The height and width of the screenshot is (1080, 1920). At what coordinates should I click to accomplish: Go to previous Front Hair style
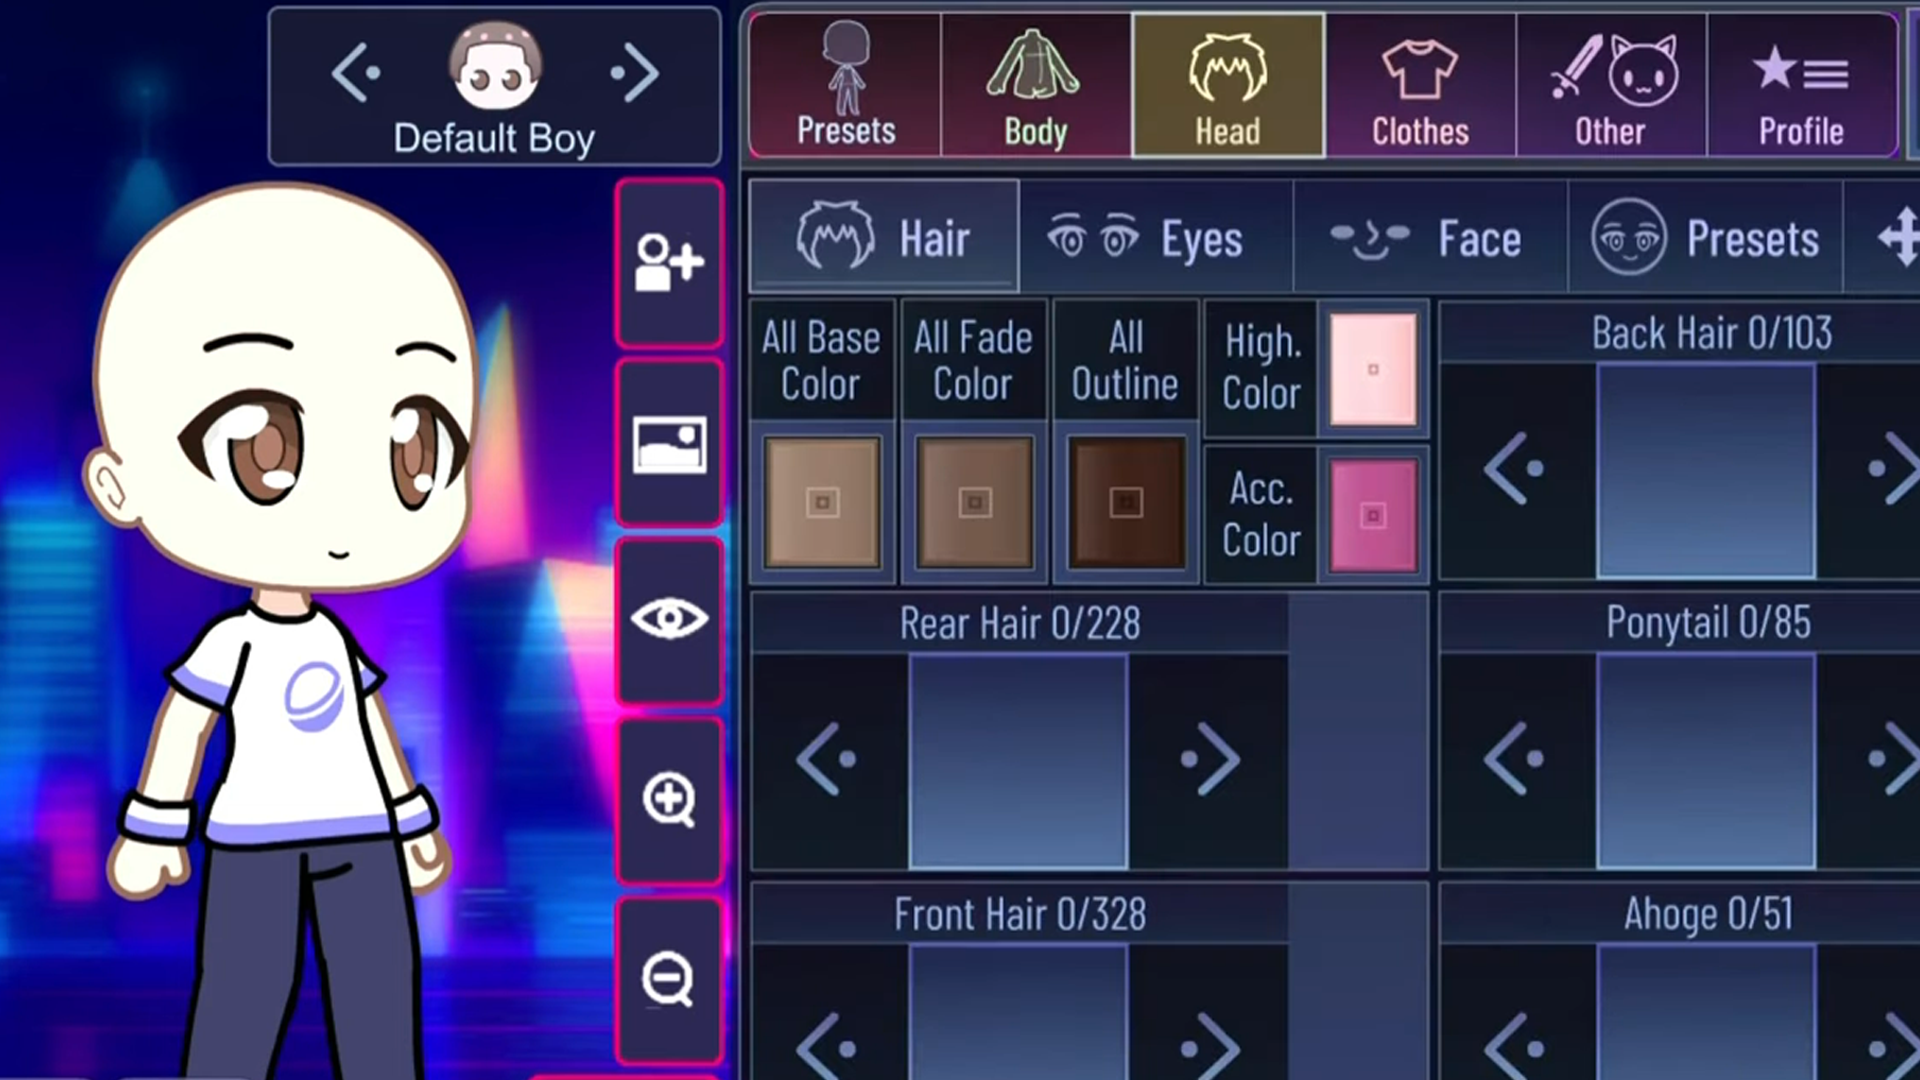[826, 1046]
